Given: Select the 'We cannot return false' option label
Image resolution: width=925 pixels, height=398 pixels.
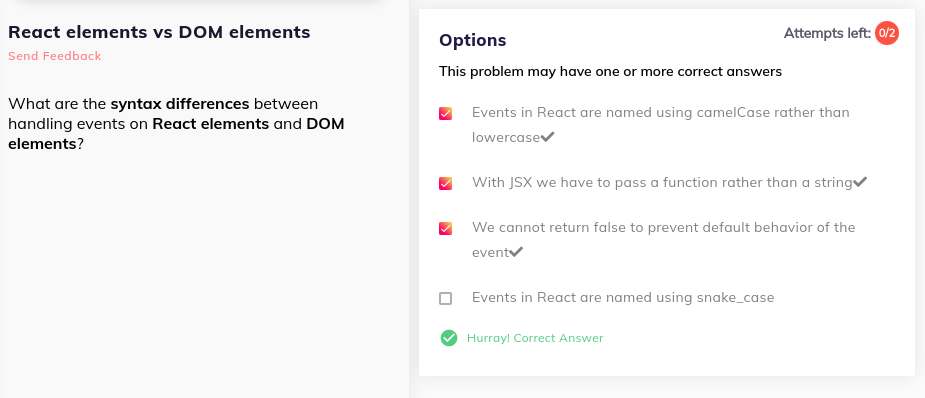Looking at the screenshot, I should 663,240.
